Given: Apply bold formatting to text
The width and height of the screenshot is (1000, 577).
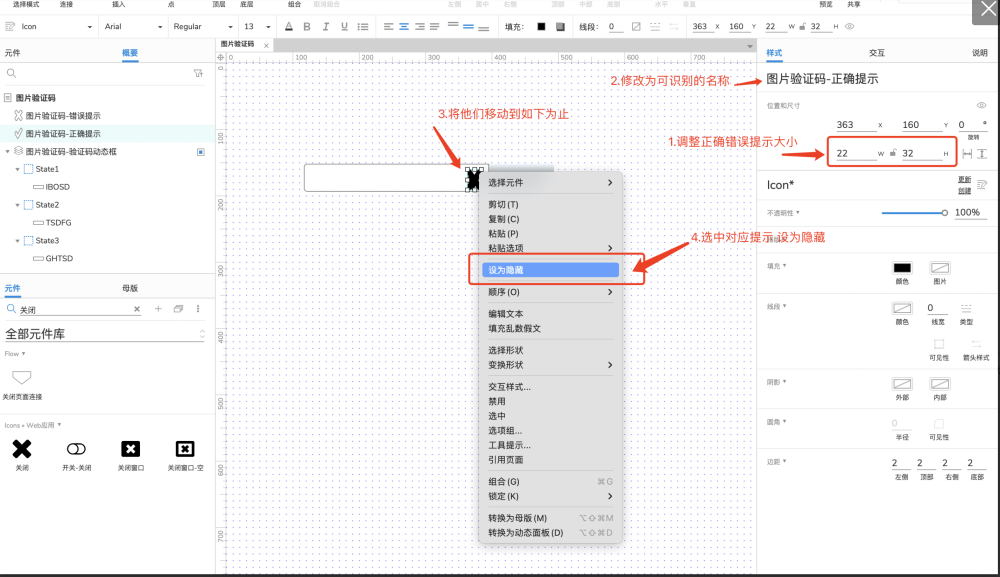Looking at the screenshot, I should click(307, 27).
